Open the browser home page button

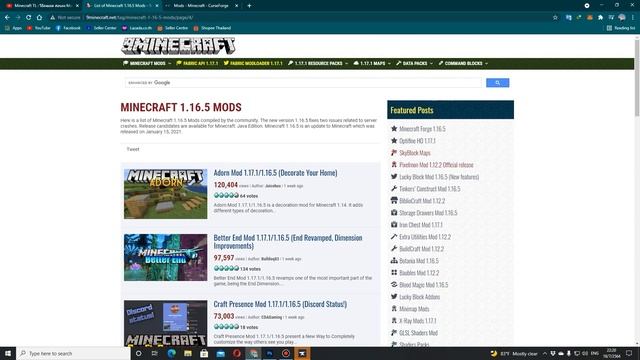[39, 18]
